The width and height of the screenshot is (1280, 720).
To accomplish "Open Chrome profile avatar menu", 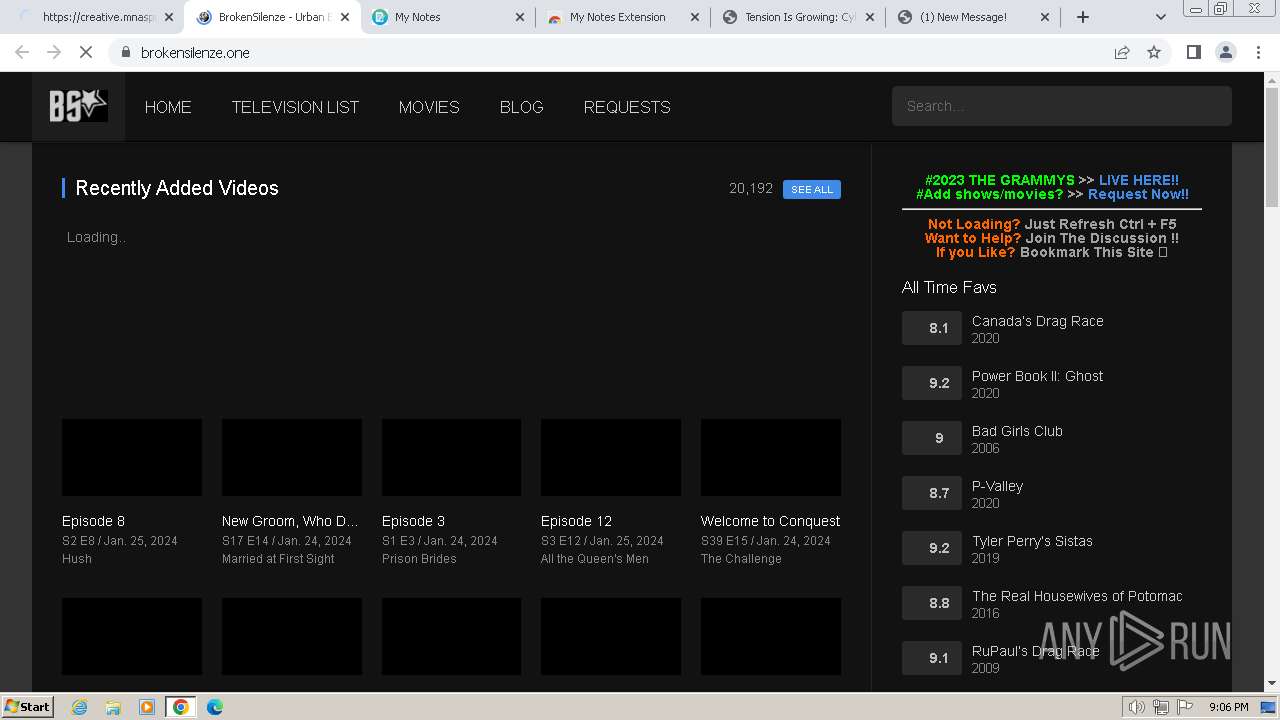I will coord(1226,52).
